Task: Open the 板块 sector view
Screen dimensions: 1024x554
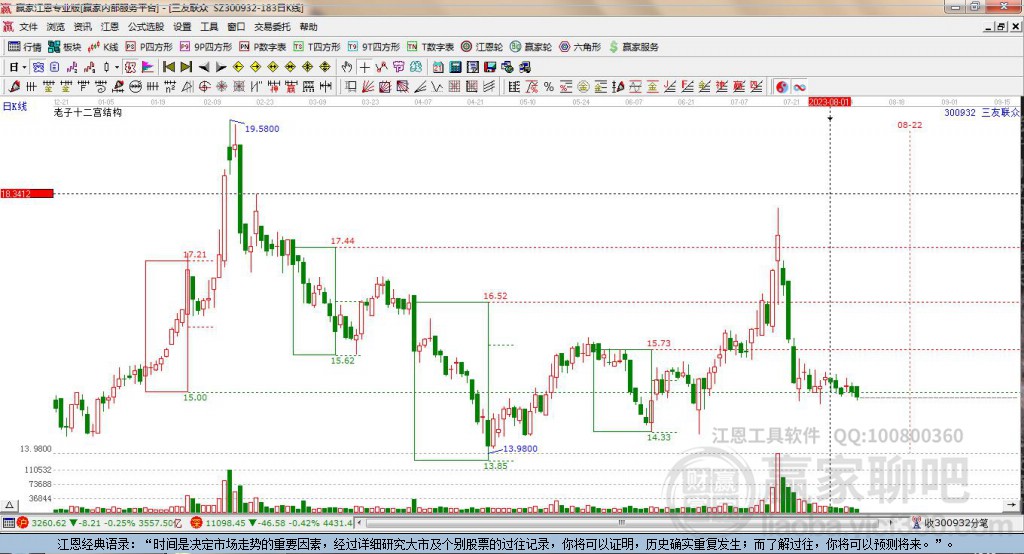Action: (x=64, y=47)
